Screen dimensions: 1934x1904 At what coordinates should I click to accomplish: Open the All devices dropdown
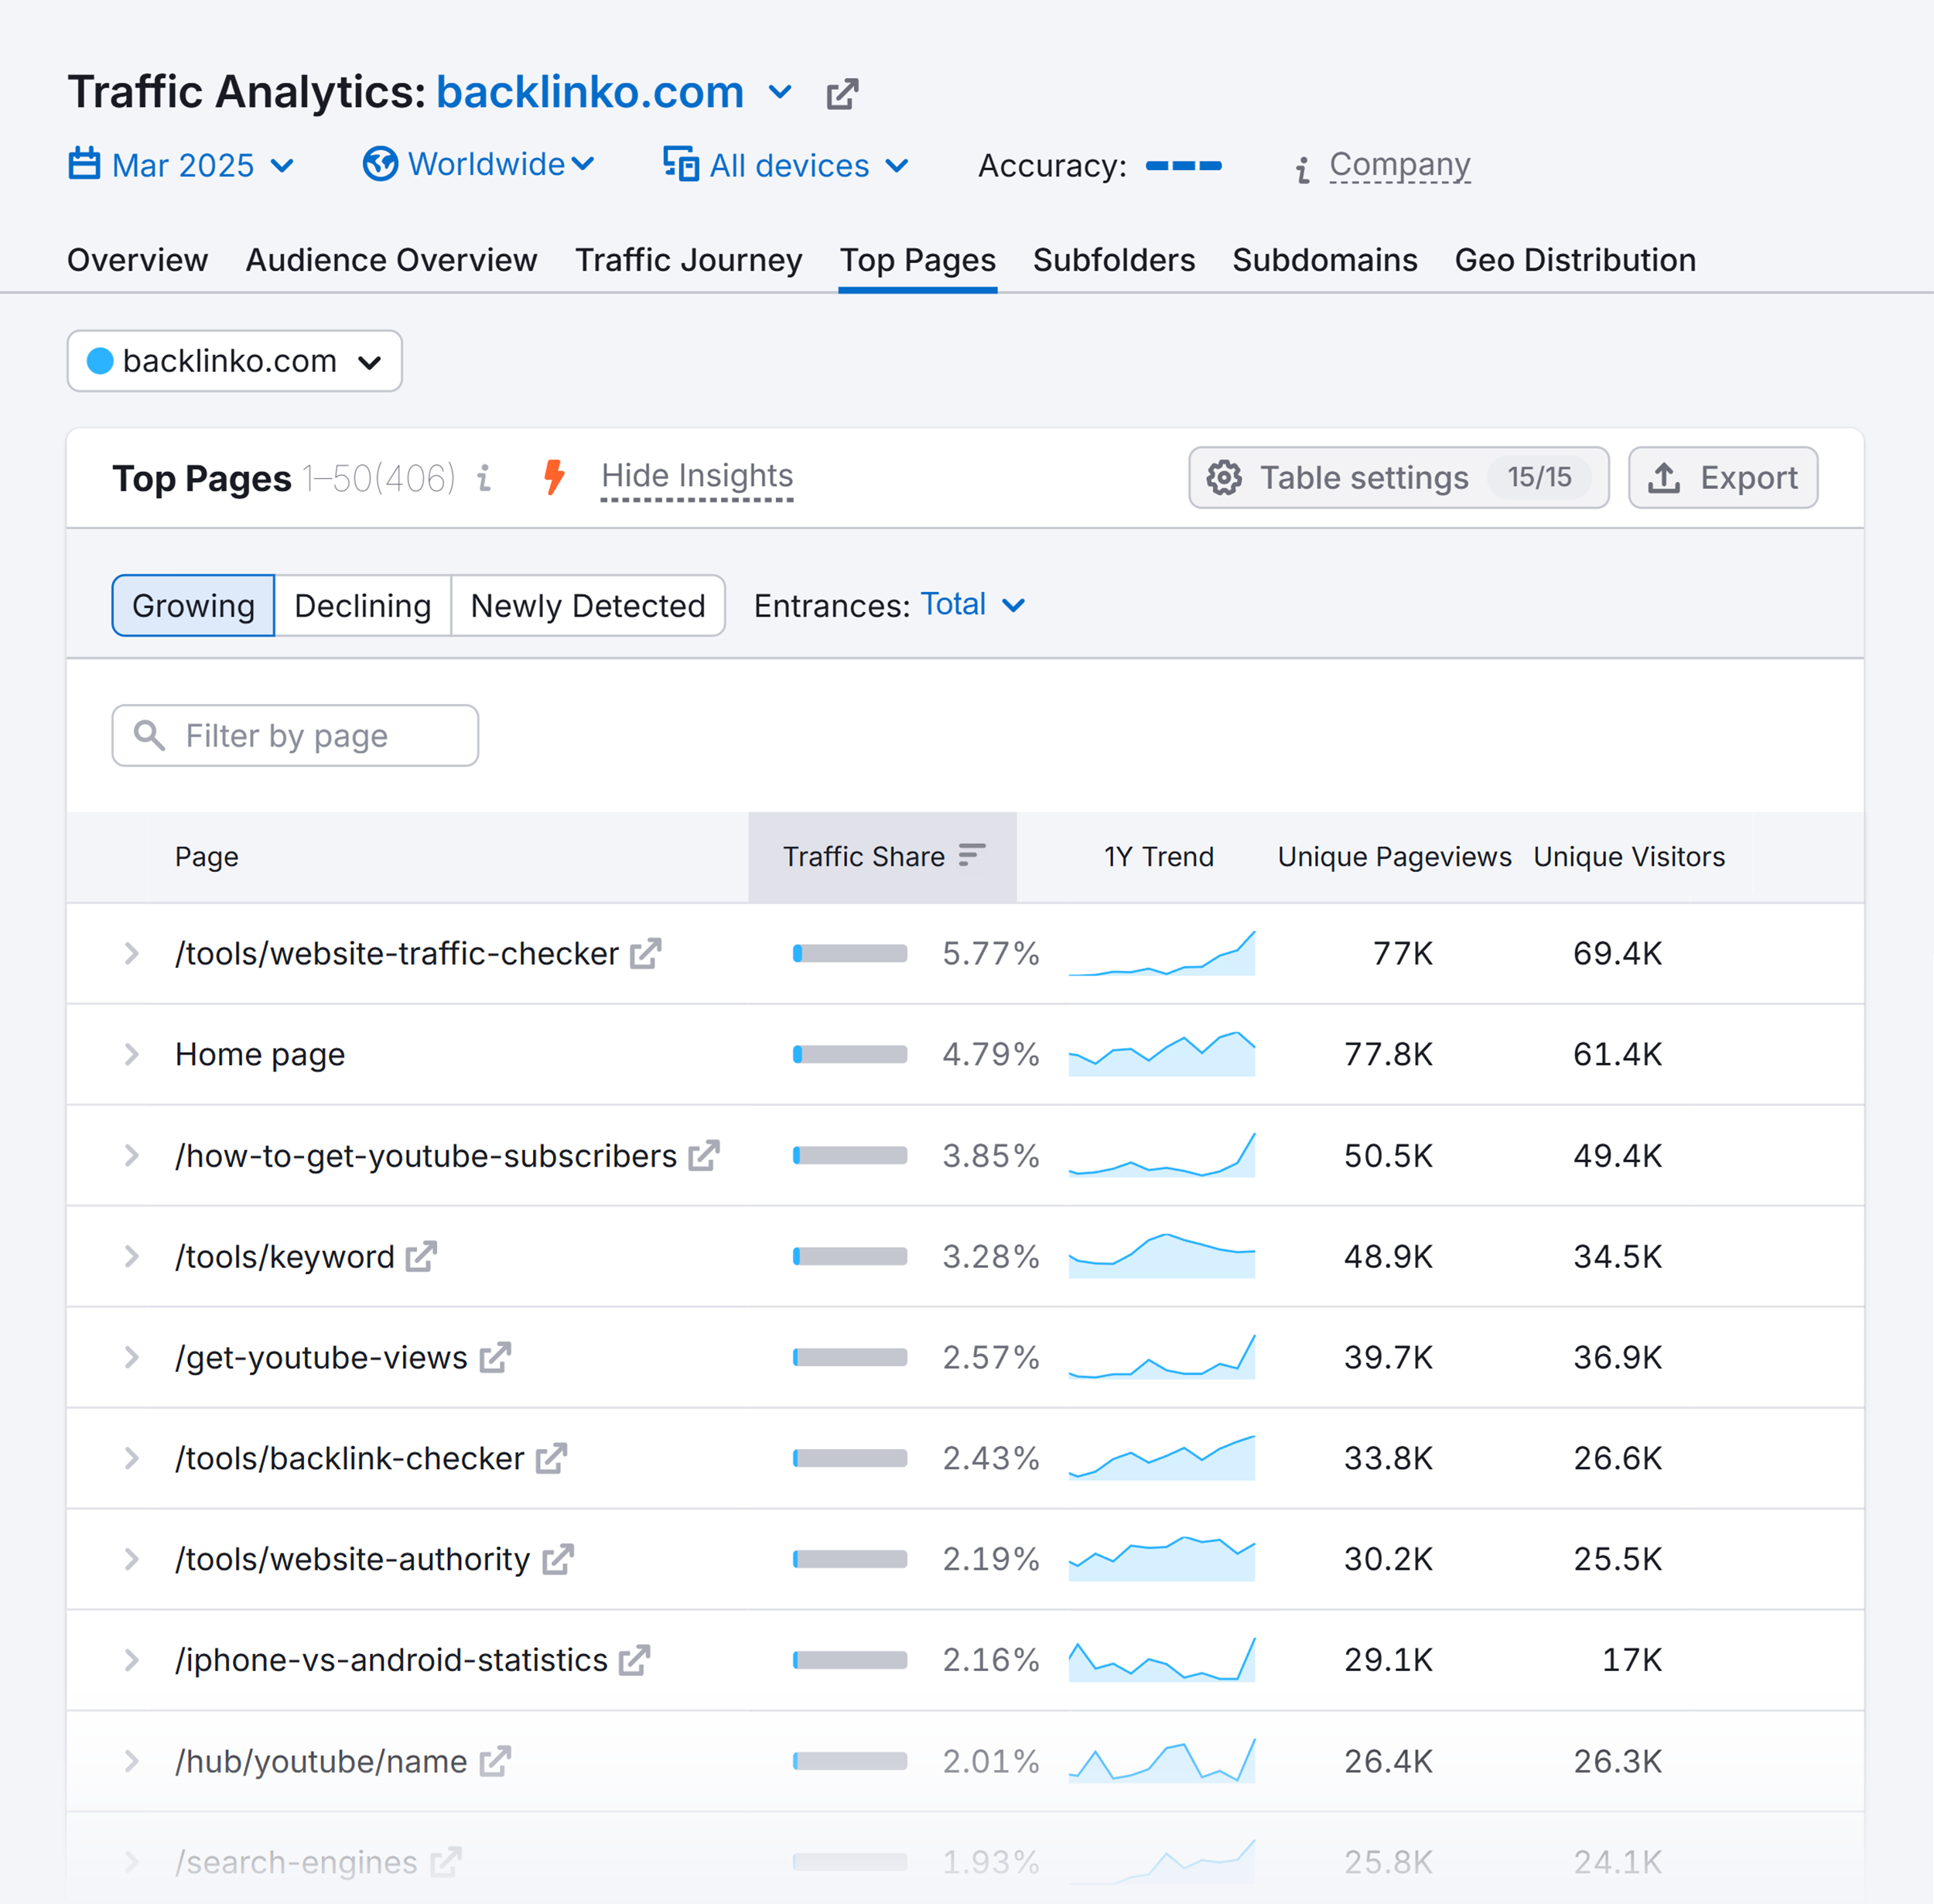click(786, 164)
